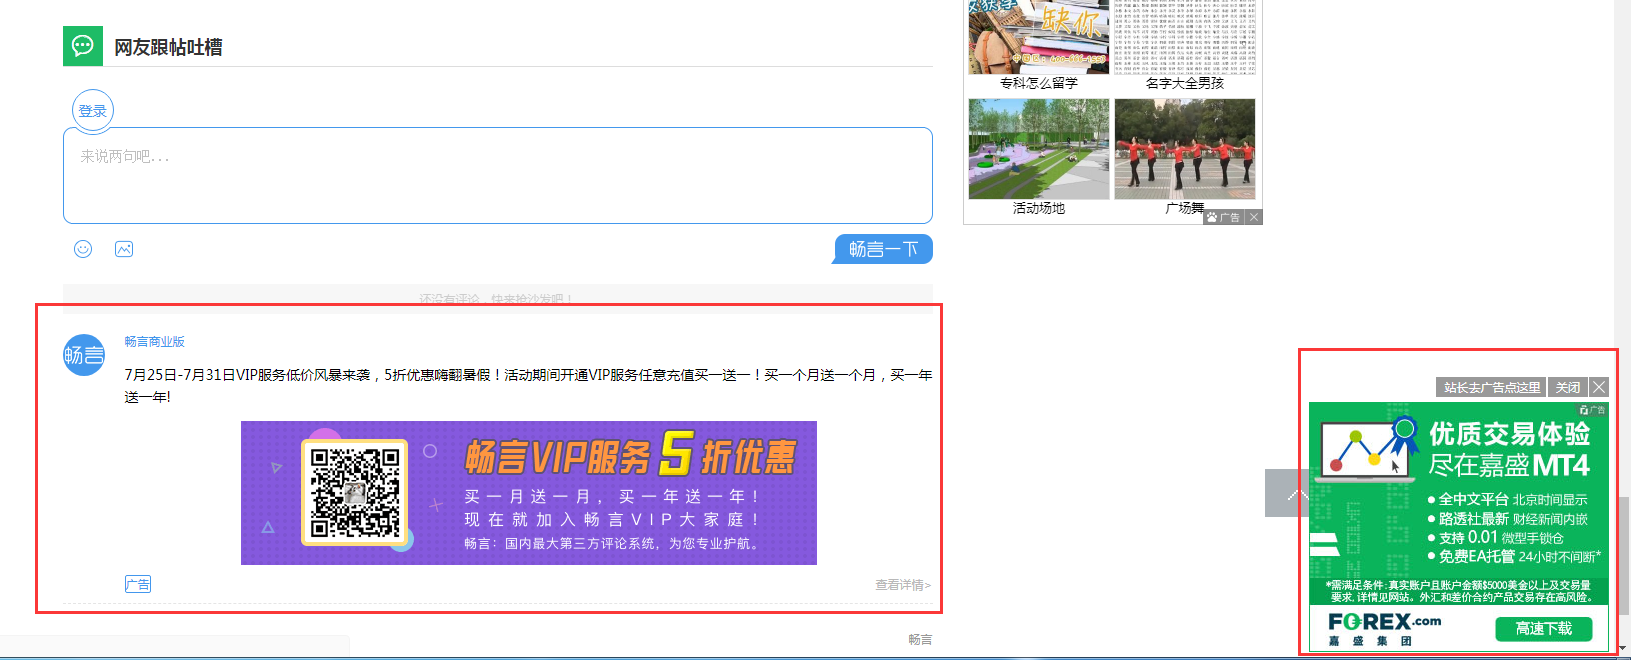This screenshot has height=660, width=1631.
Task: Click the laptop chart graphic in forex ad
Action: coord(1368,448)
